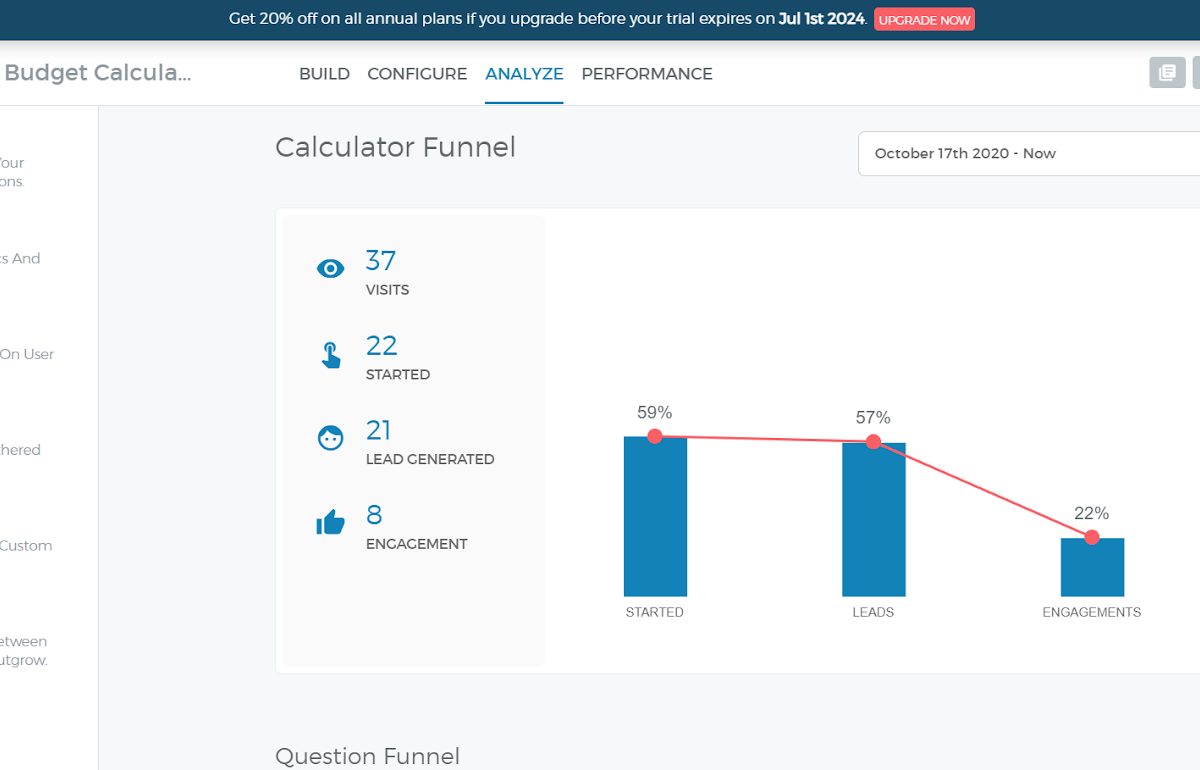Select the Analyze tab
Screen dimensions: 1200x770
(524, 74)
